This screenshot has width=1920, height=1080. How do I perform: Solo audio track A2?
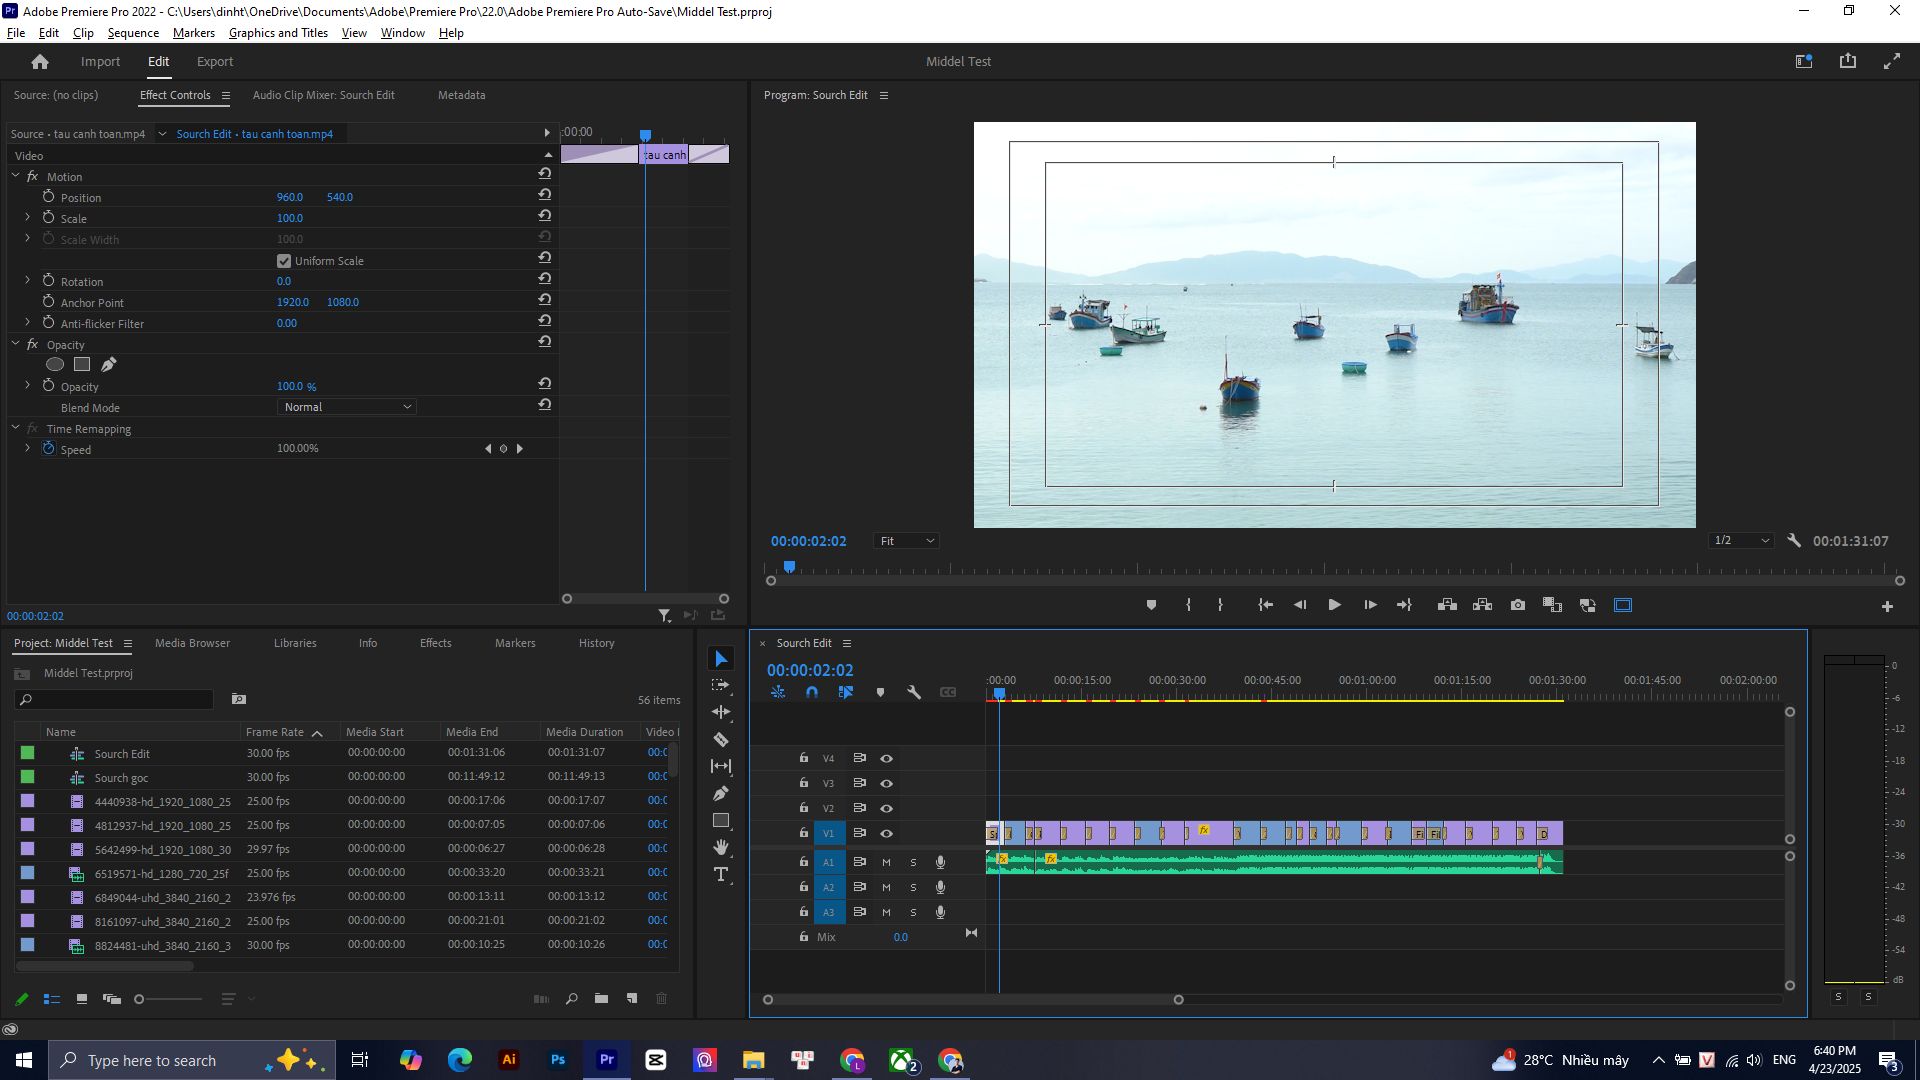pos(913,887)
